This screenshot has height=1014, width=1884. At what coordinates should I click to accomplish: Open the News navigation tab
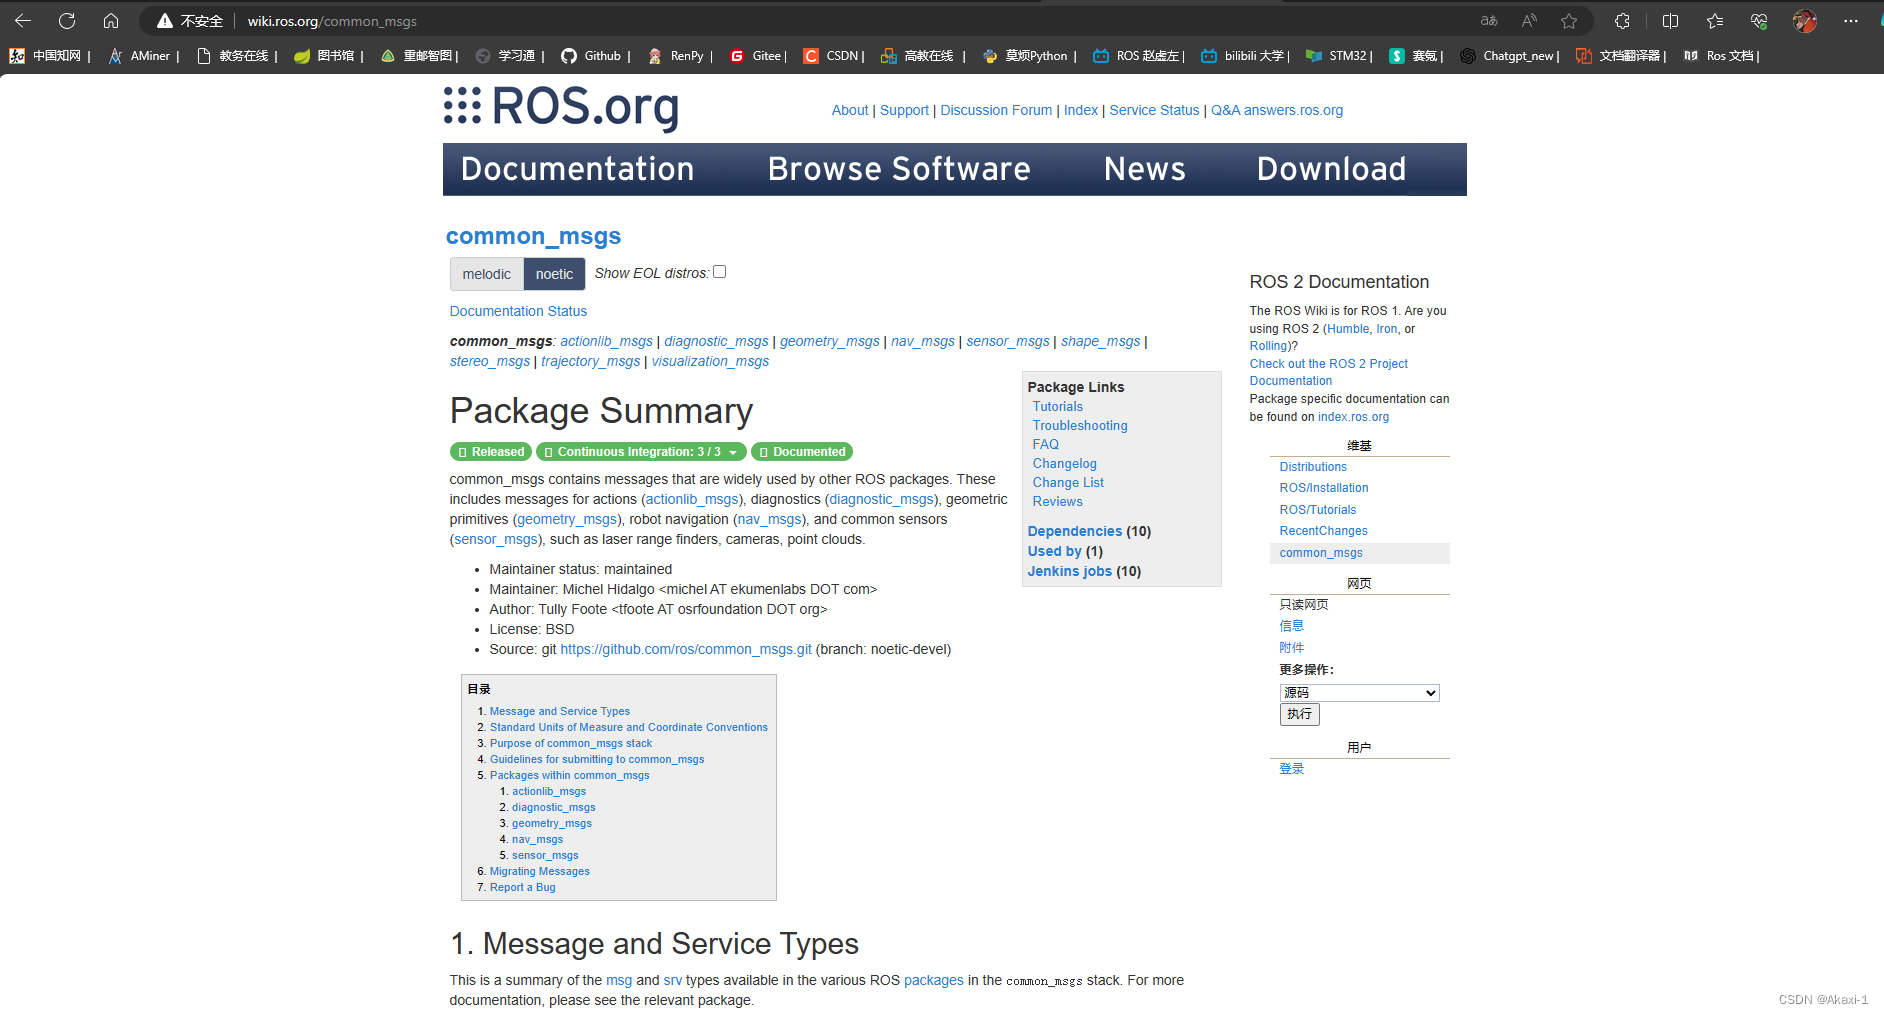click(x=1144, y=169)
